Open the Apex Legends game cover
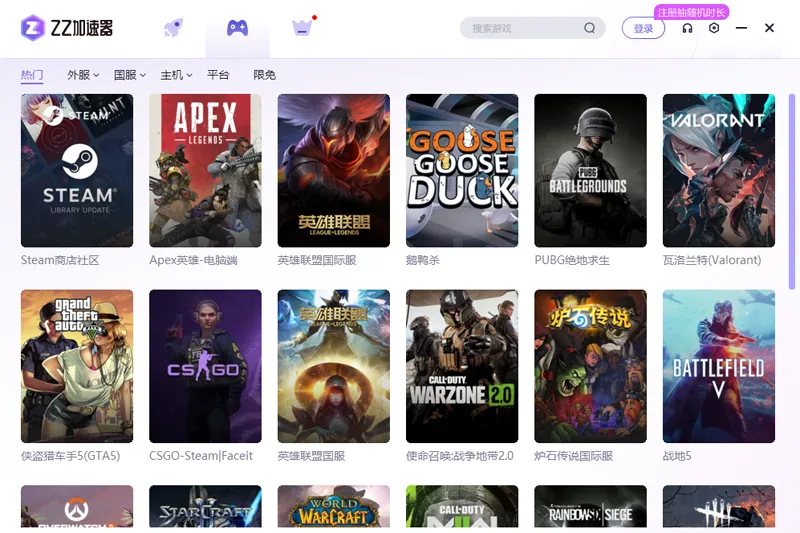Screen dimensions: 800x533 (205, 170)
